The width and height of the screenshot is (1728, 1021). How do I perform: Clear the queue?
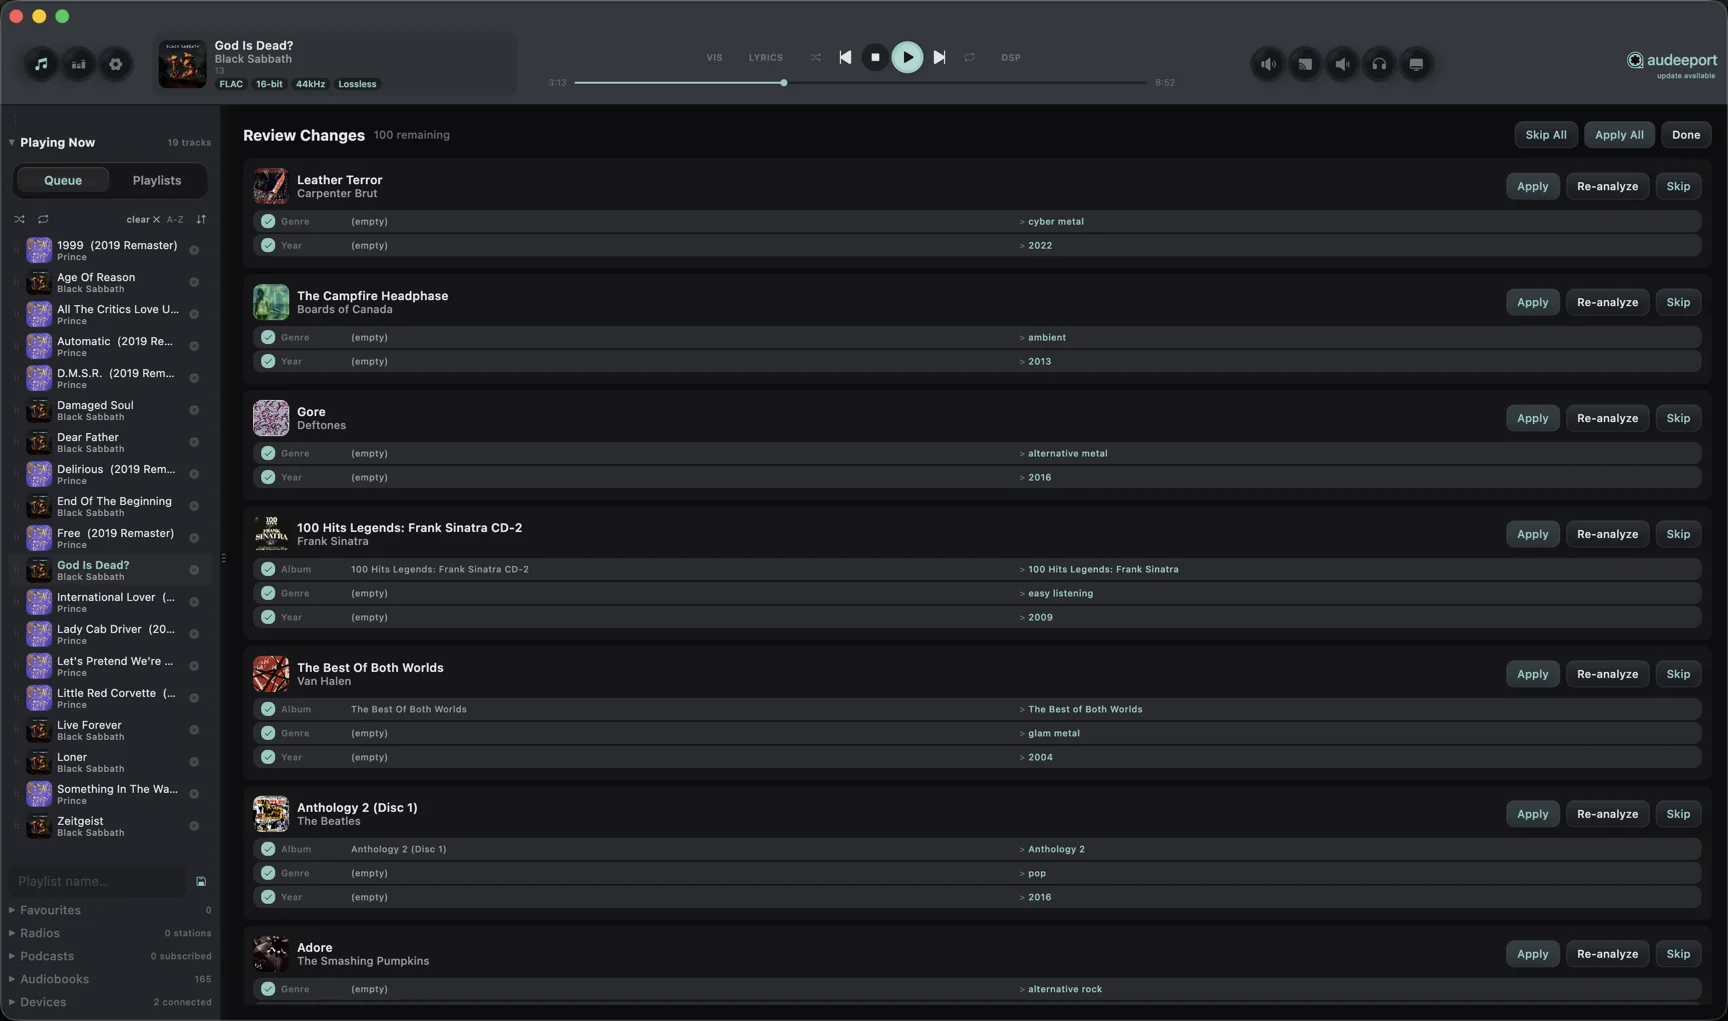pos(143,219)
